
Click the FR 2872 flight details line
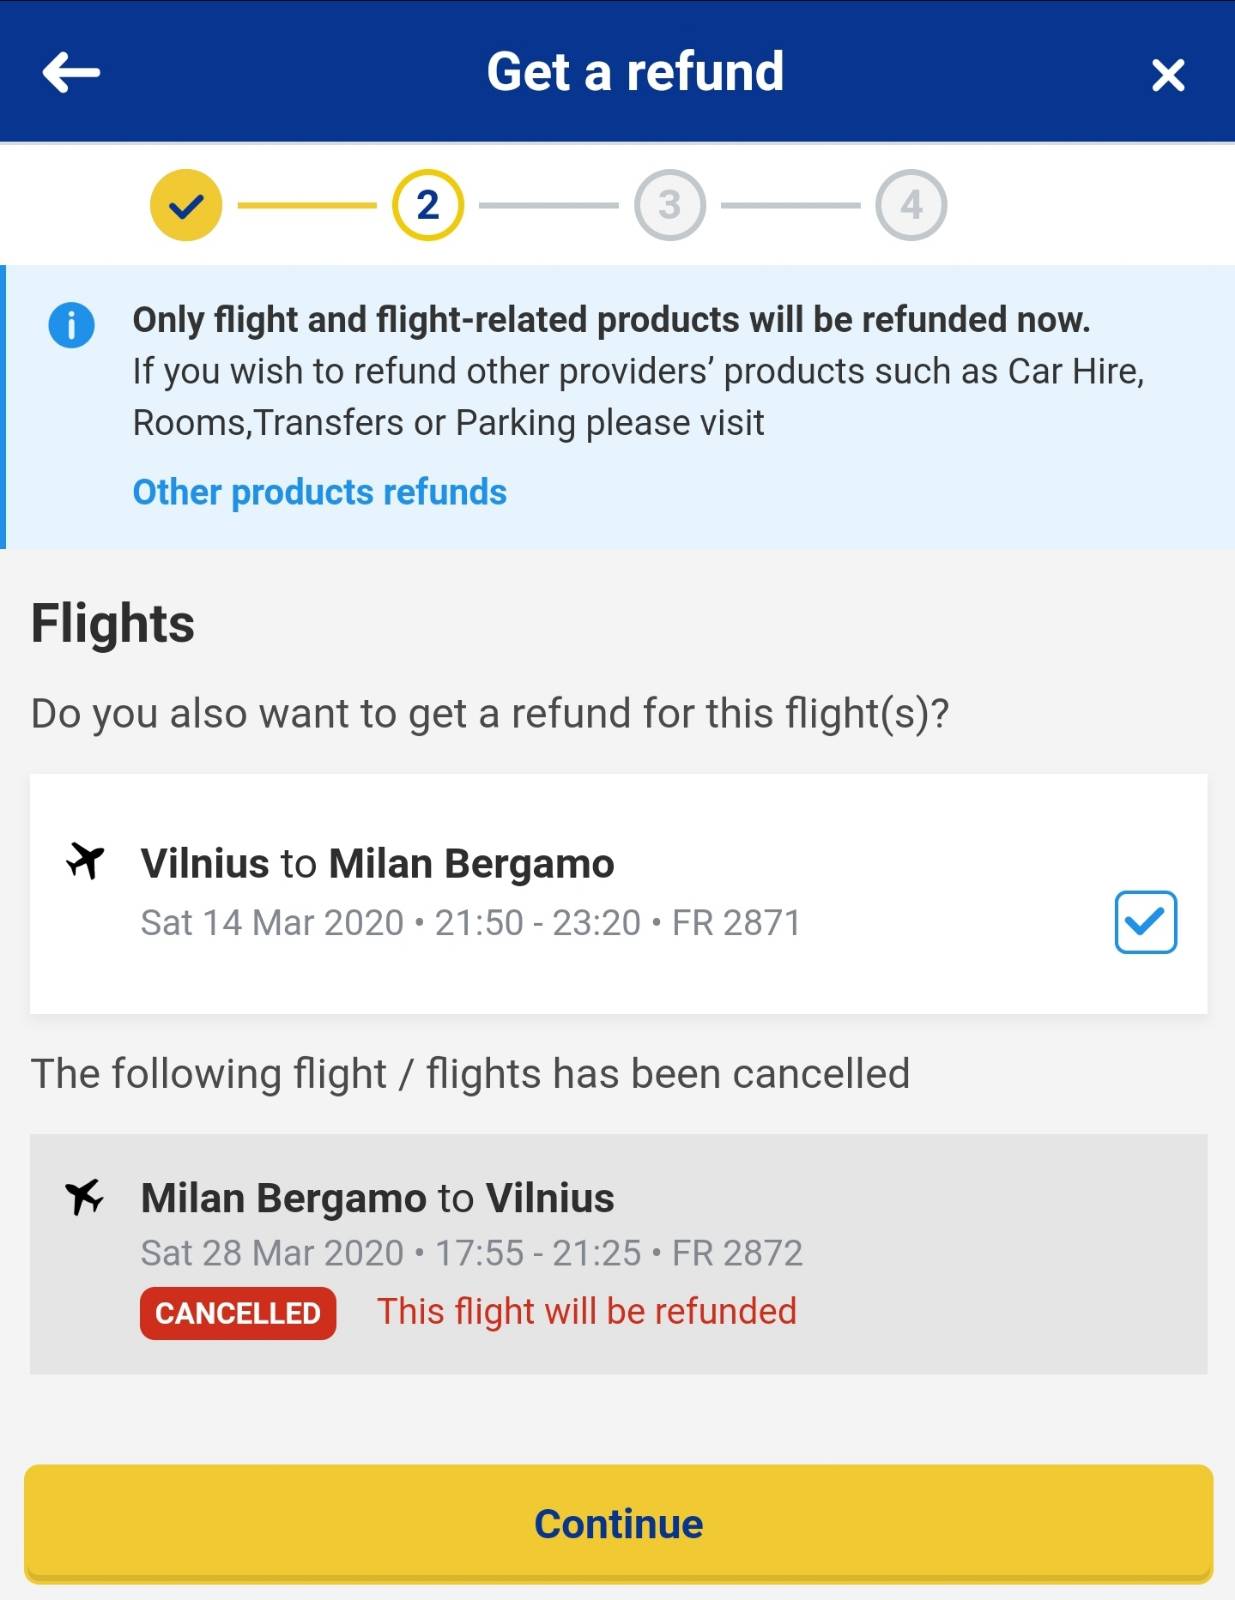471,1253
